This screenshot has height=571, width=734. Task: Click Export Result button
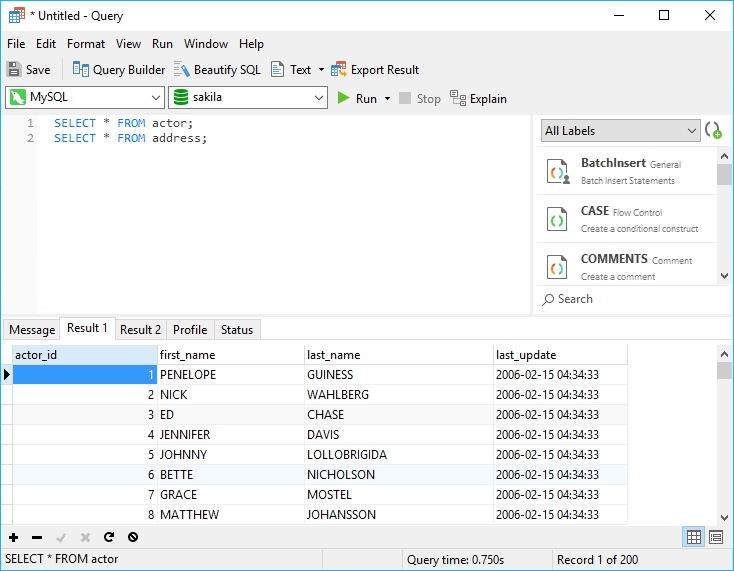tap(374, 70)
